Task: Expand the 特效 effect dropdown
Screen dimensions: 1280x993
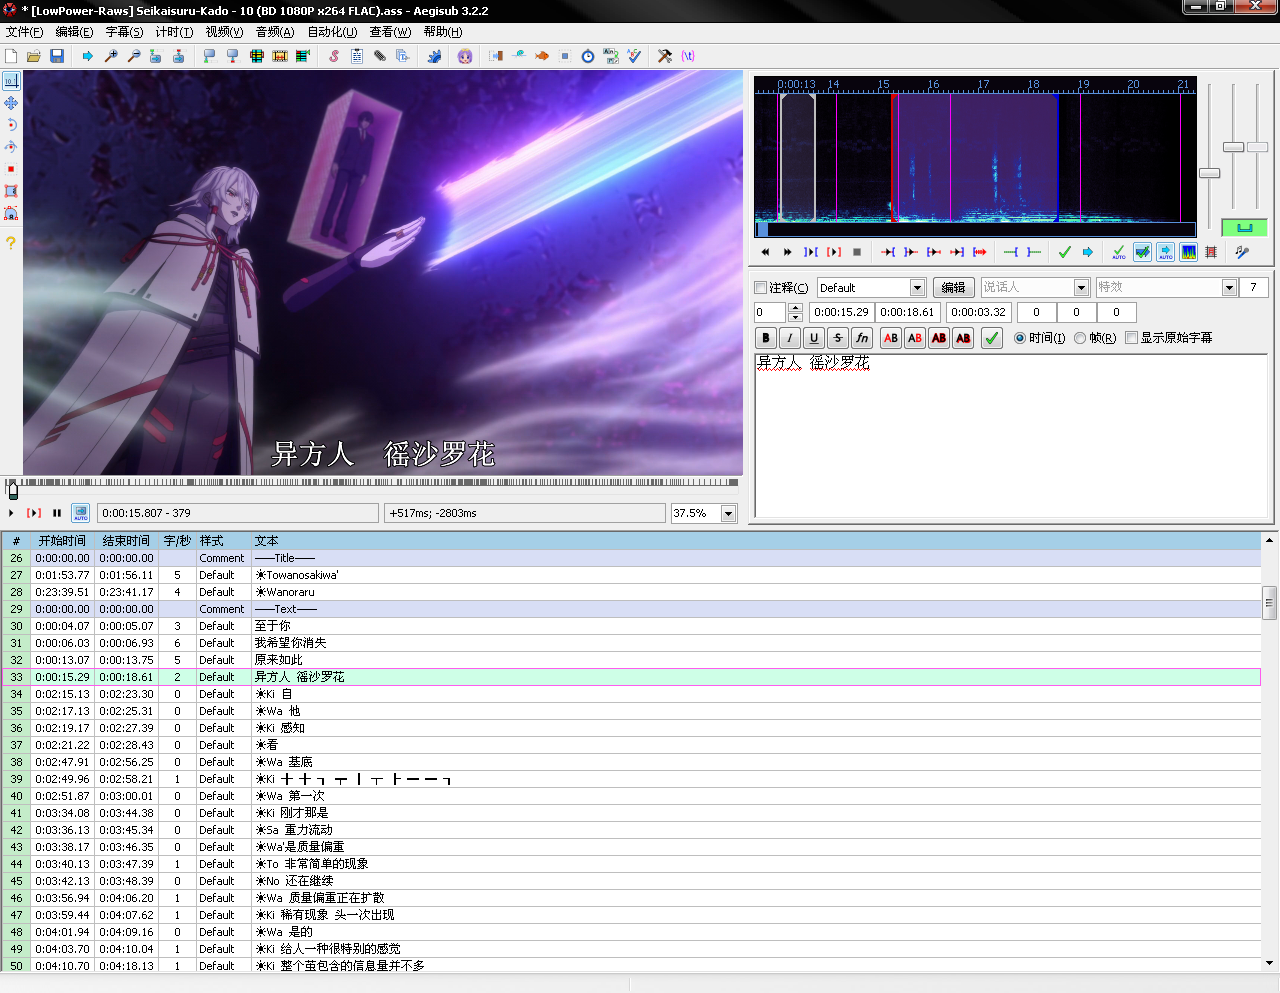Action: tap(1230, 288)
